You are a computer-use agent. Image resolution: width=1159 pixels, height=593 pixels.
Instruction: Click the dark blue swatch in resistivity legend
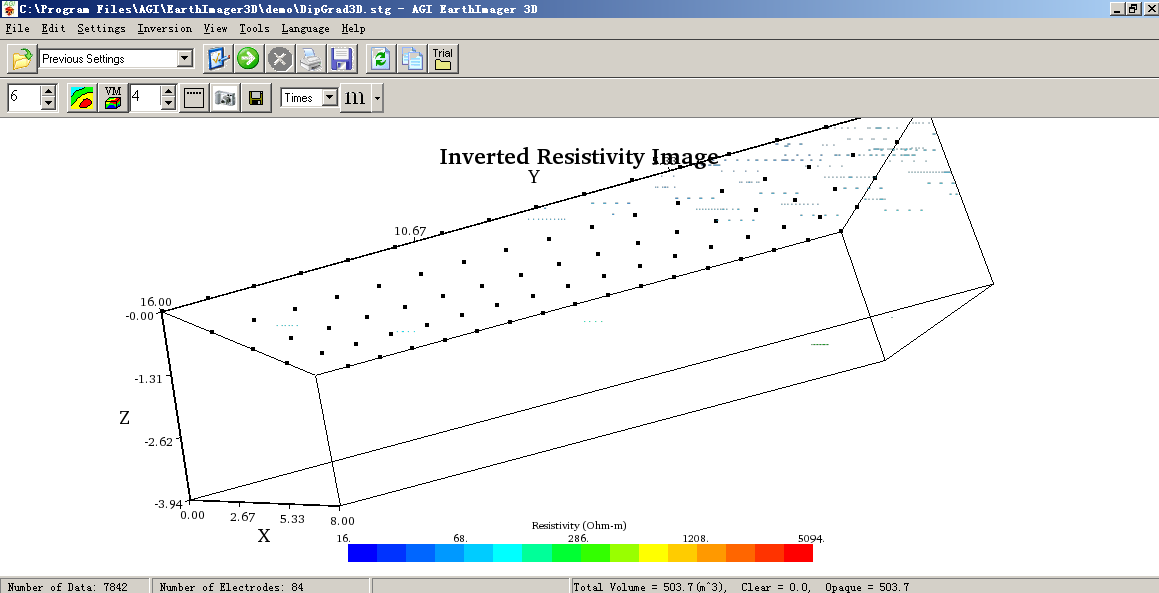(x=362, y=553)
